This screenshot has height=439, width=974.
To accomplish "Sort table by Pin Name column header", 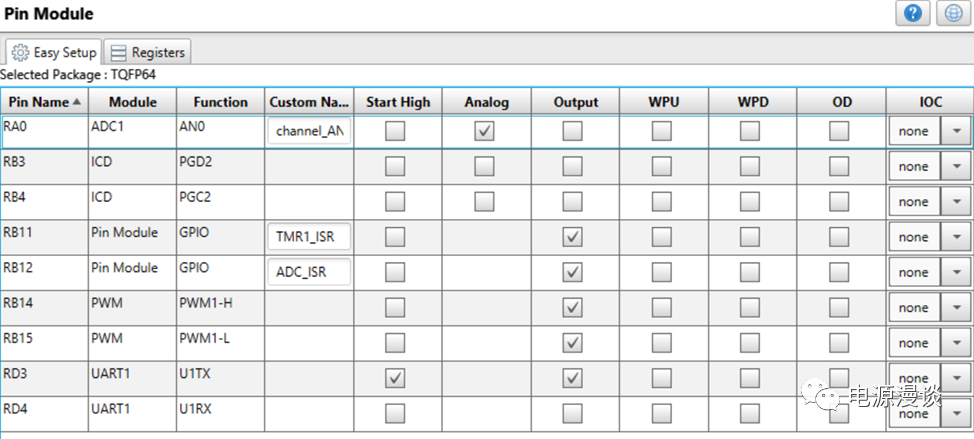I will coord(45,102).
